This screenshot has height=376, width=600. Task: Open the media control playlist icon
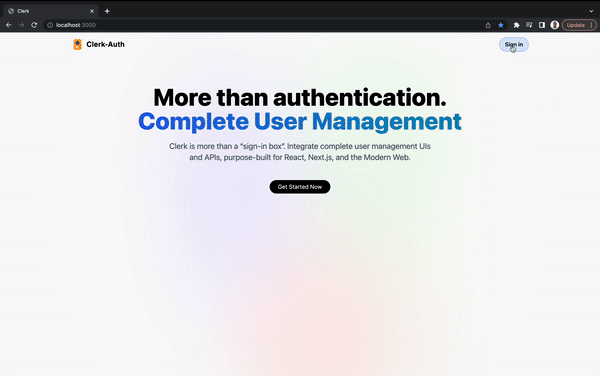click(529, 25)
